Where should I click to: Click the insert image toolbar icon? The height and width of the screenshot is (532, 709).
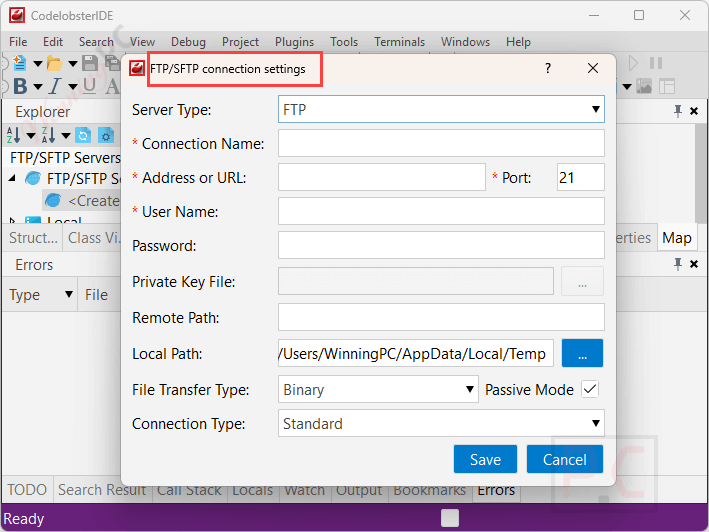click(644, 86)
